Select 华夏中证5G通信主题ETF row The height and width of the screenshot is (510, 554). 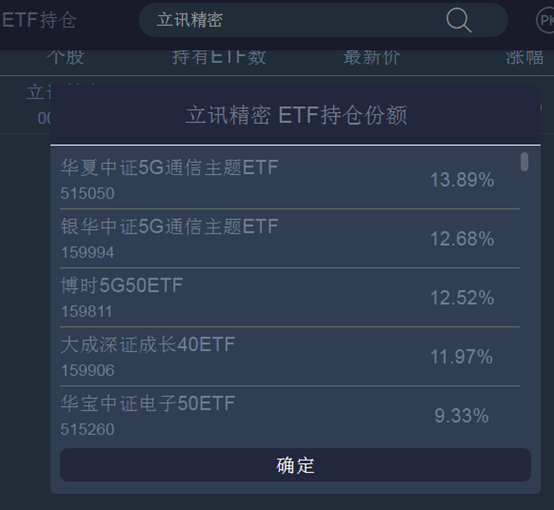point(290,180)
